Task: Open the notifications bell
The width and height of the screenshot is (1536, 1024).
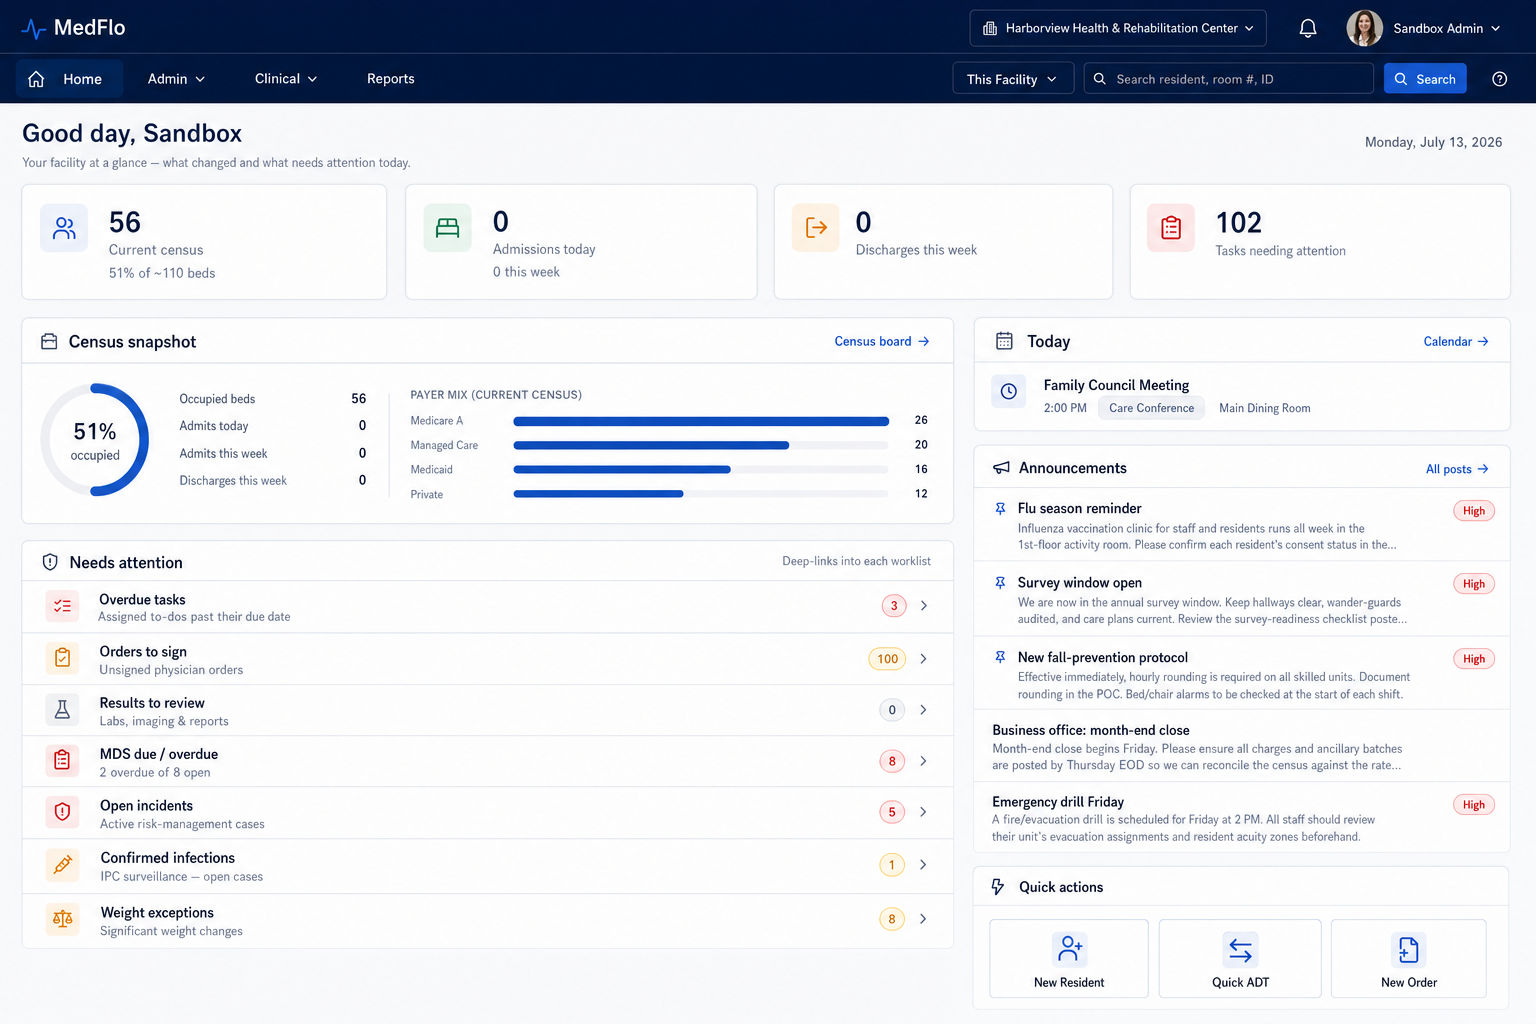Action: [1307, 28]
